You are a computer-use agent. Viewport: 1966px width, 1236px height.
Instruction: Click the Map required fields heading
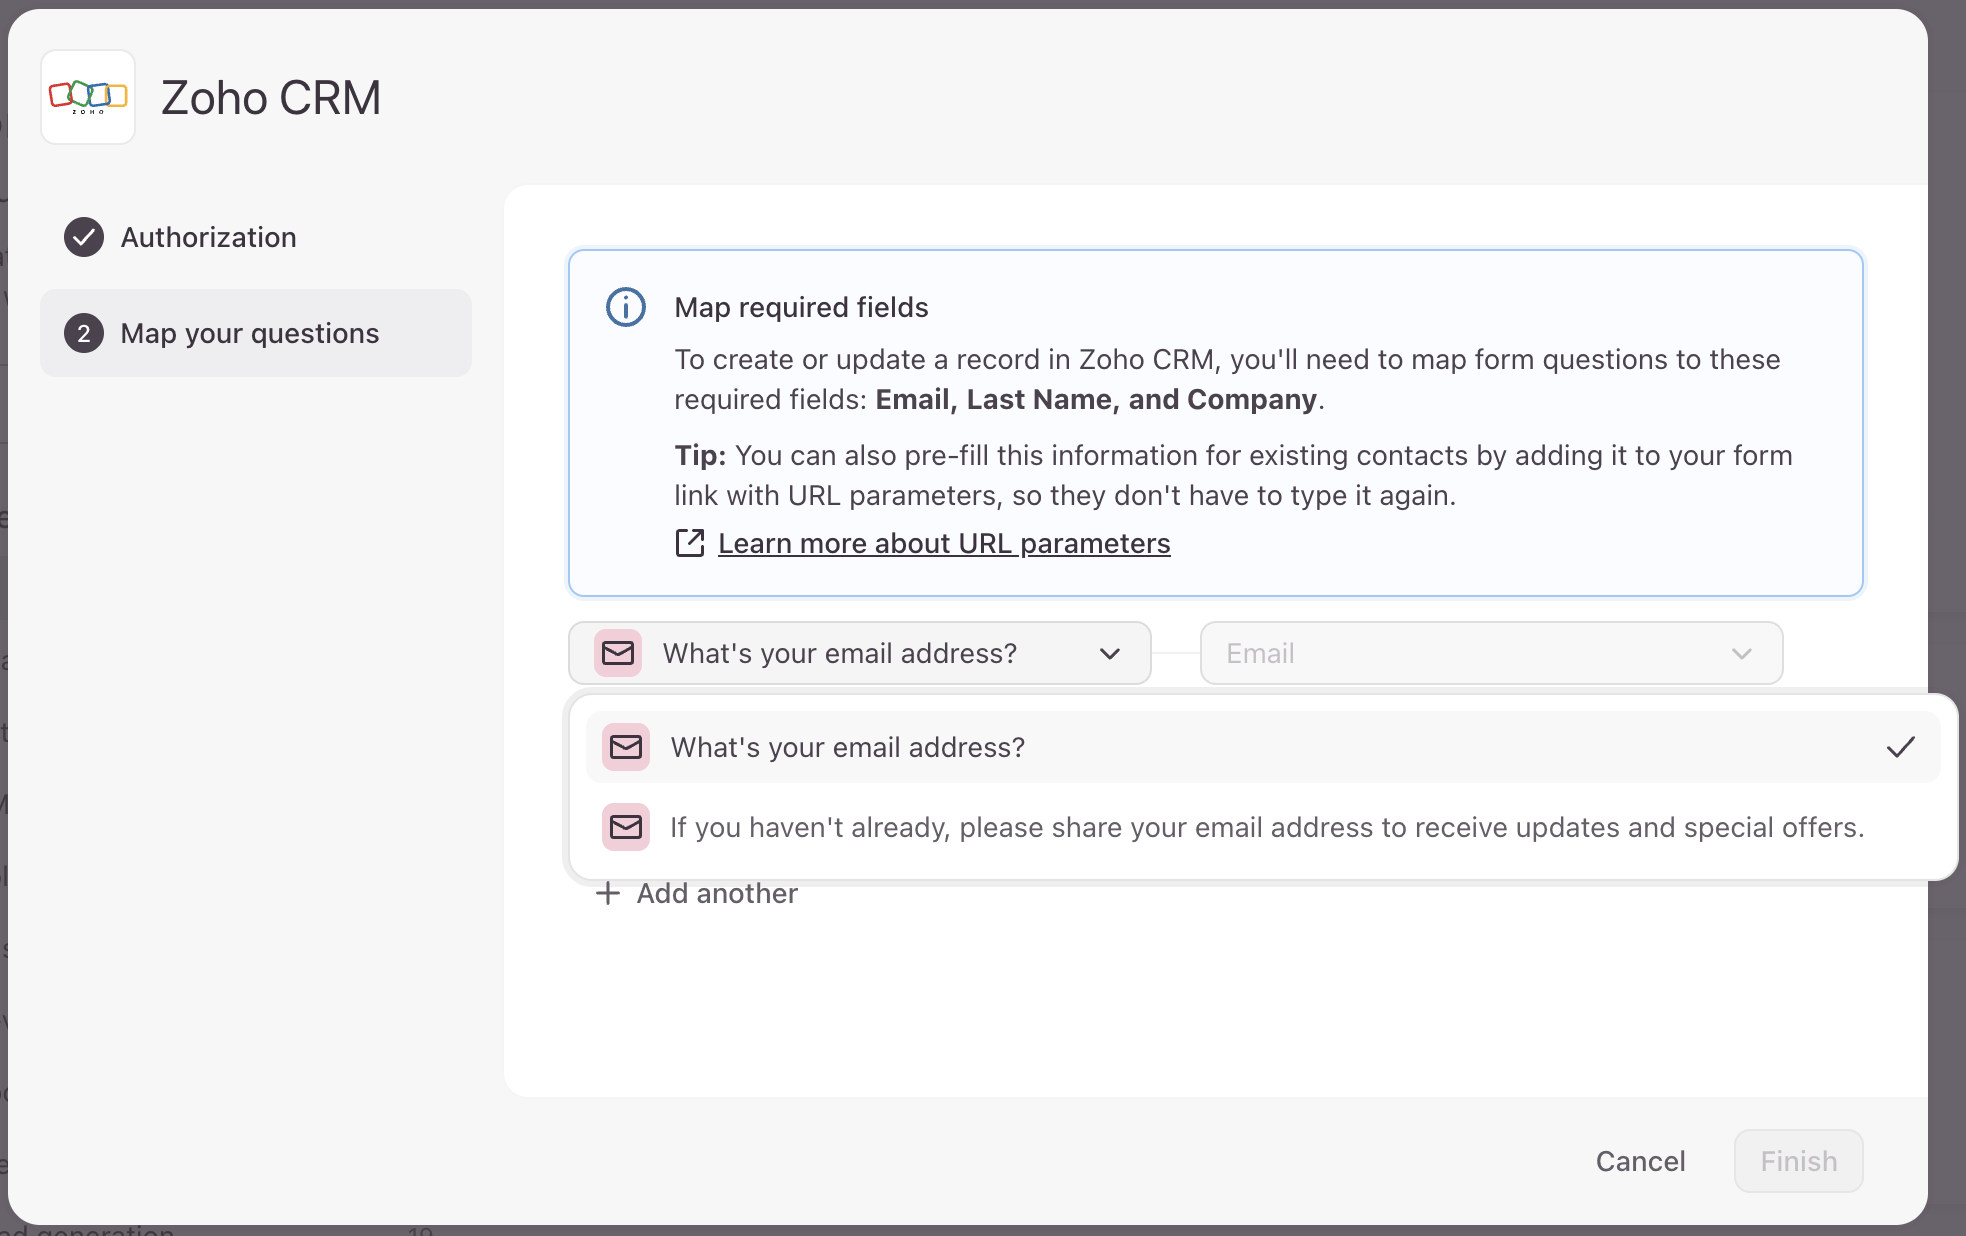coord(801,307)
